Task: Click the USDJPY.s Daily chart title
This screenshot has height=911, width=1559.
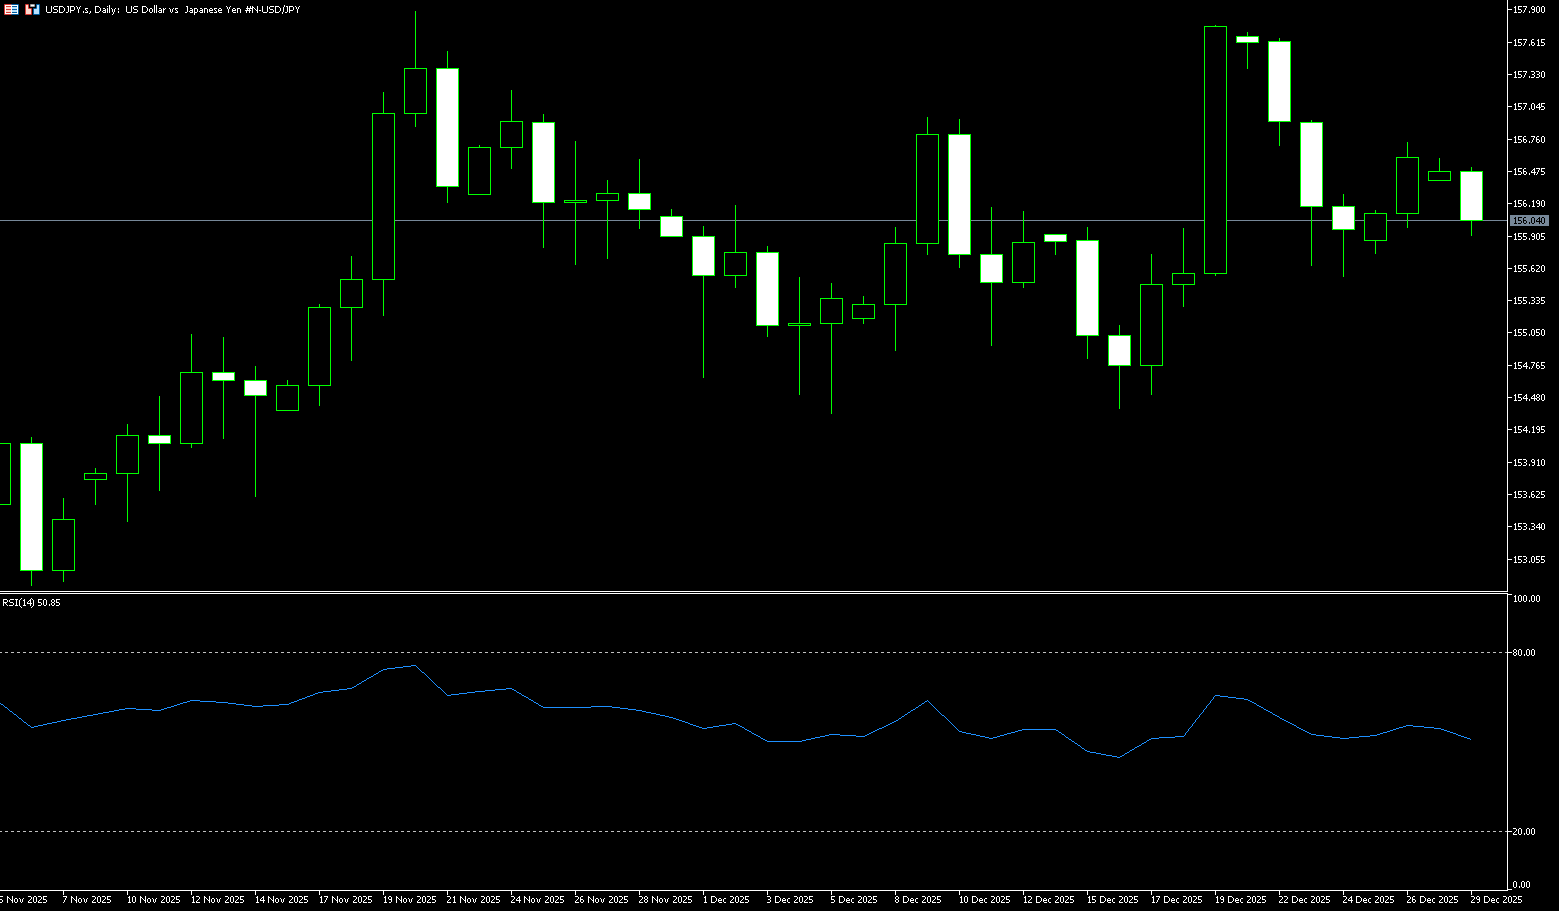Action: 172,9
